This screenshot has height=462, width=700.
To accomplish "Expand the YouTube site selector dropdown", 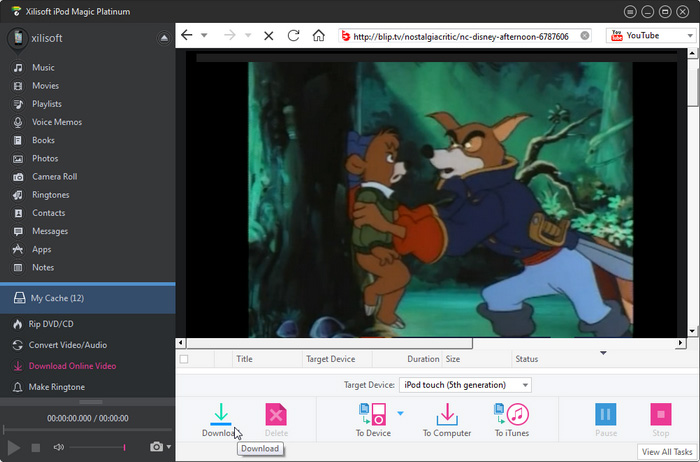I will 691,36.
